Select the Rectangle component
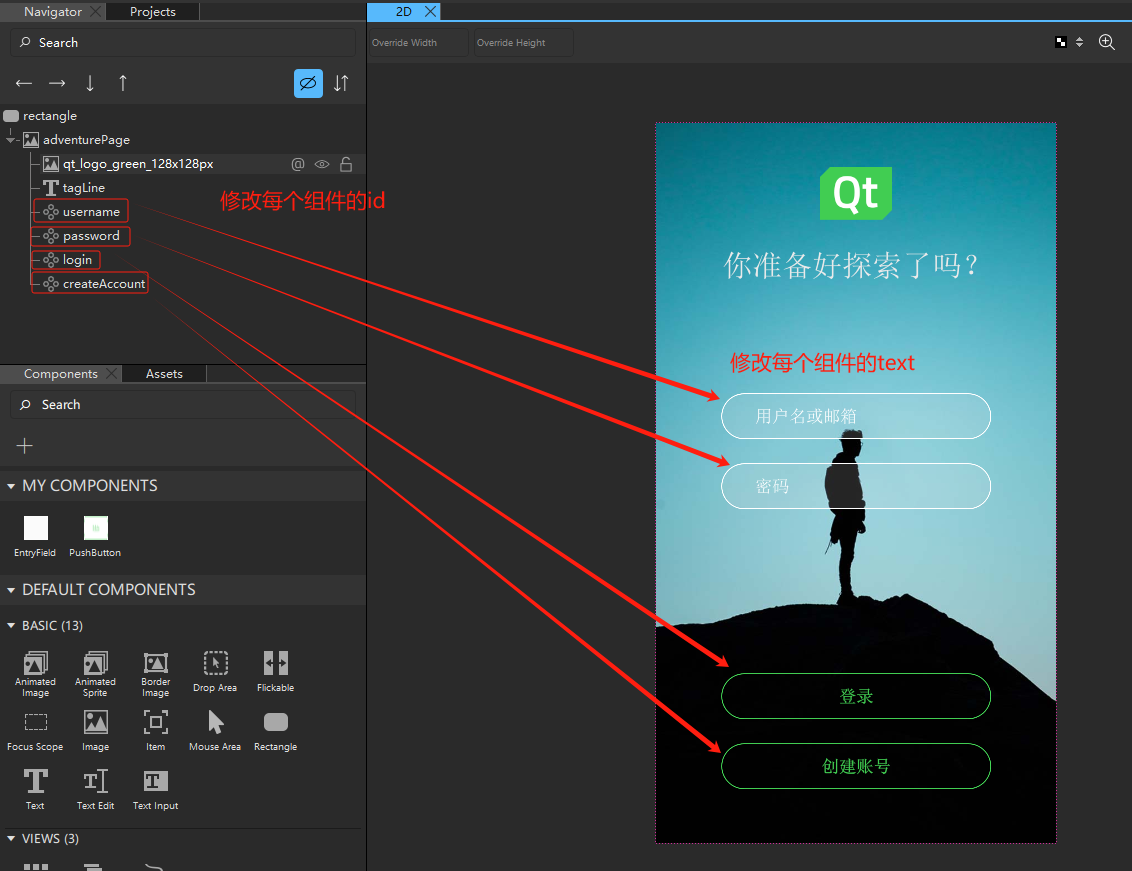Image resolution: width=1132 pixels, height=871 pixels. click(276, 731)
